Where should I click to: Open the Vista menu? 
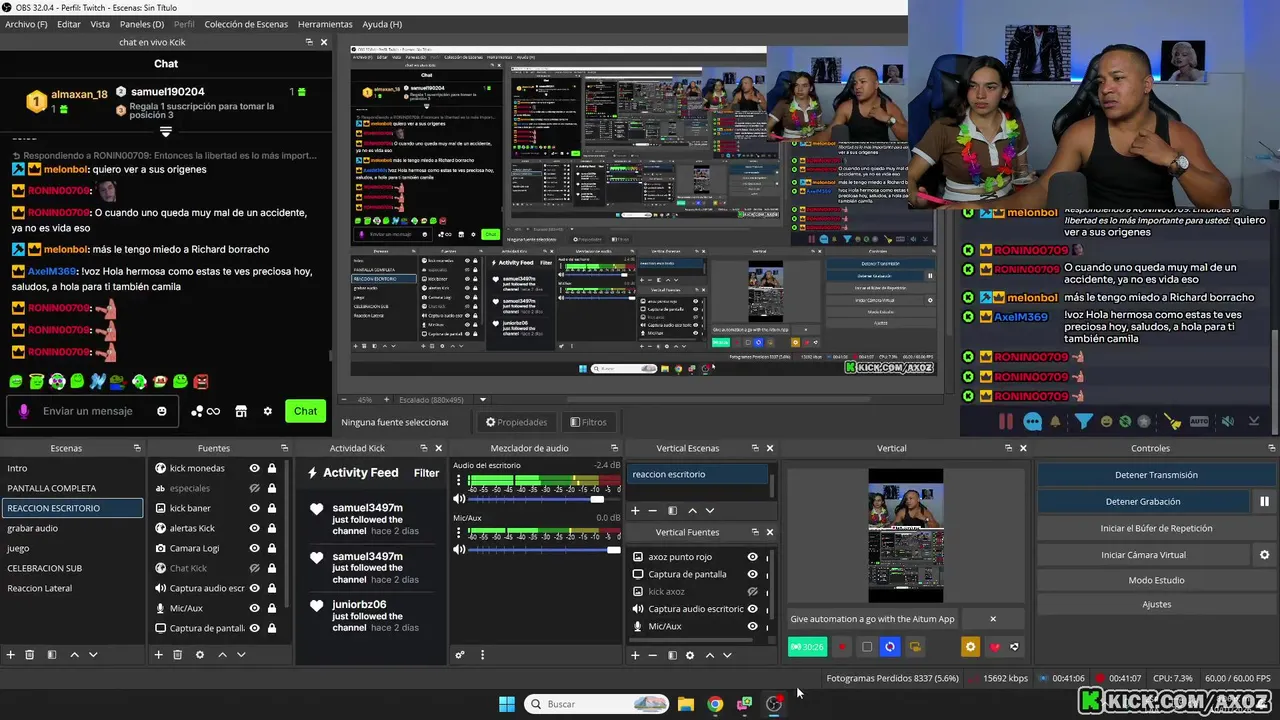click(100, 24)
